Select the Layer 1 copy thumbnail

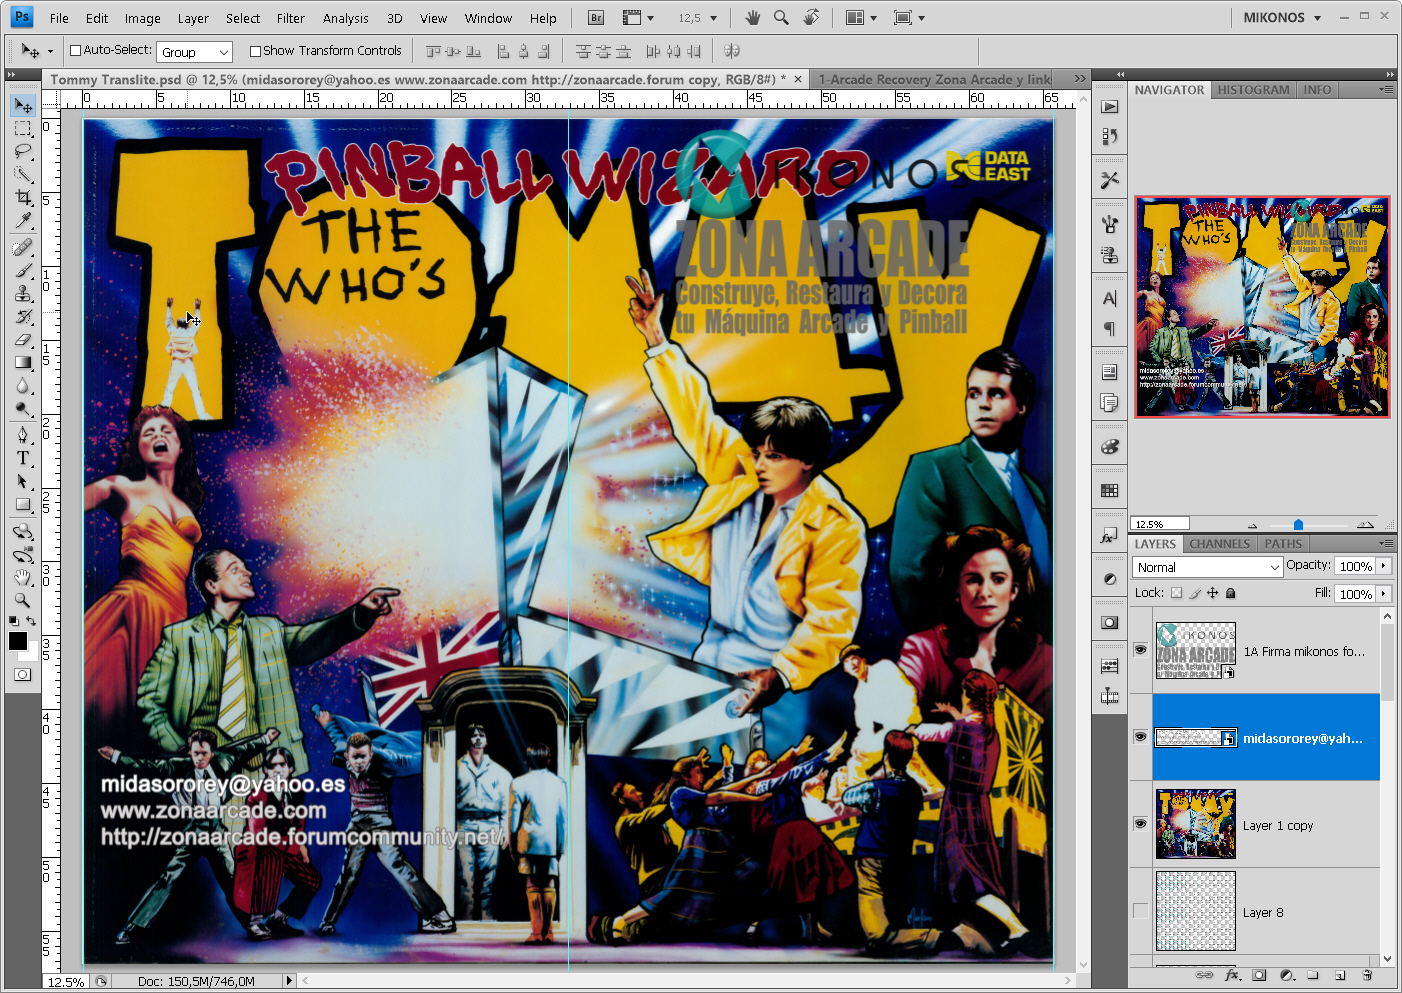click(x=1196, y=824)
